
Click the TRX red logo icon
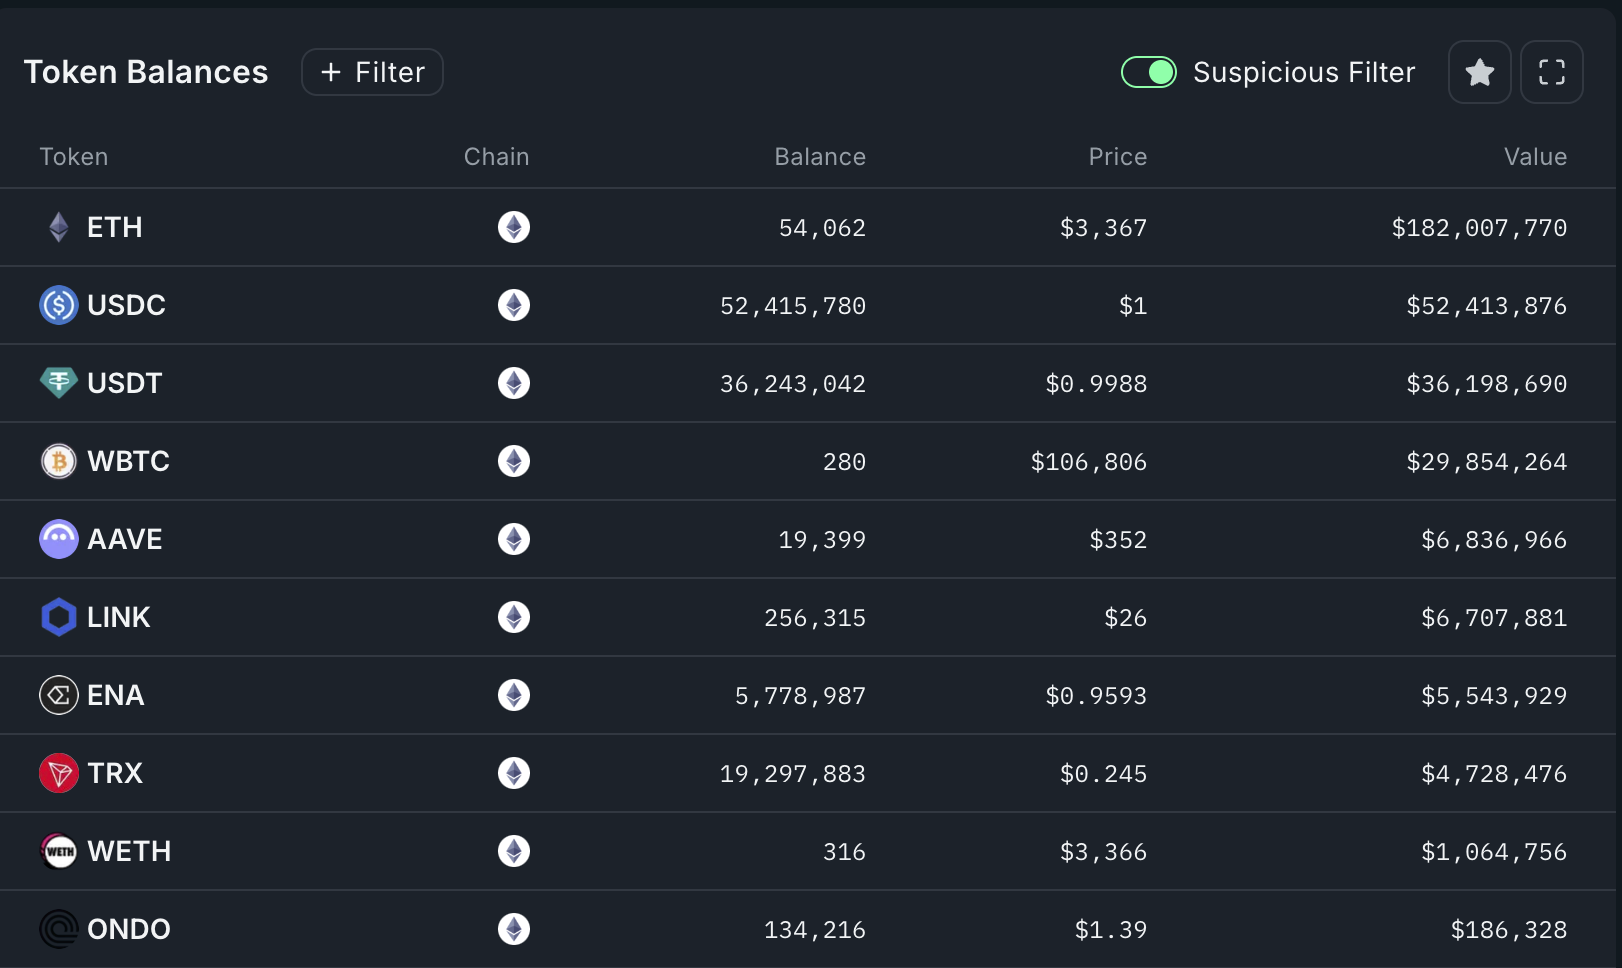coord(59,773)
